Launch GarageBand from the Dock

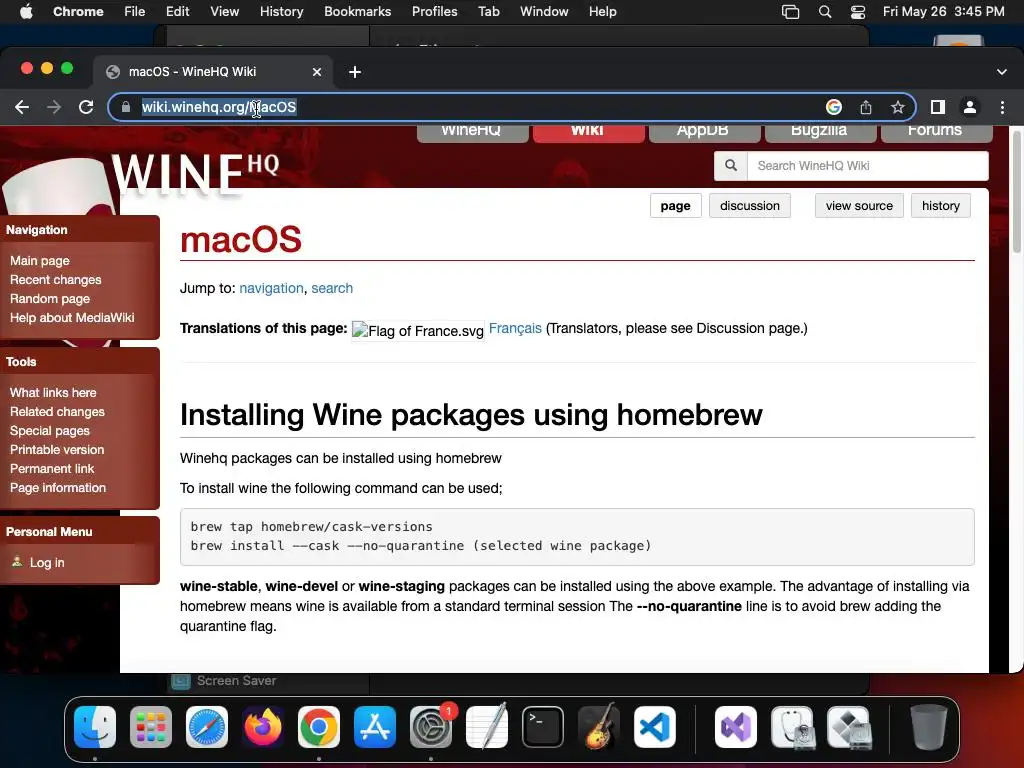pos(599,727)
